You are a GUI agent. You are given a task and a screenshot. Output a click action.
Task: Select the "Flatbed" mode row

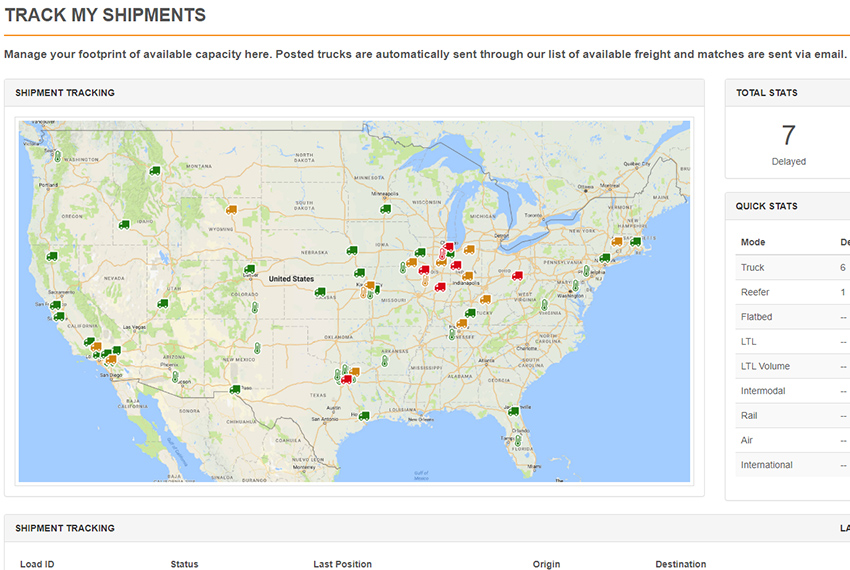pyautogui.click(x=793, y=317)
